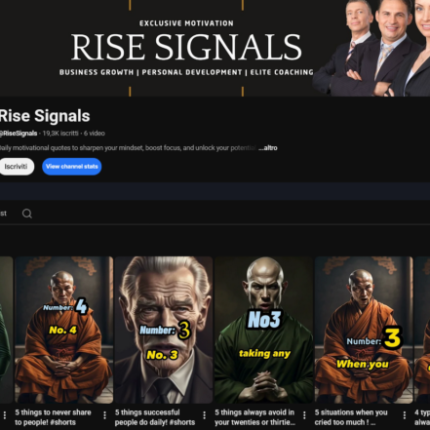Click the title "5 things always avoid in your twenties"

[x=255, y=417]
